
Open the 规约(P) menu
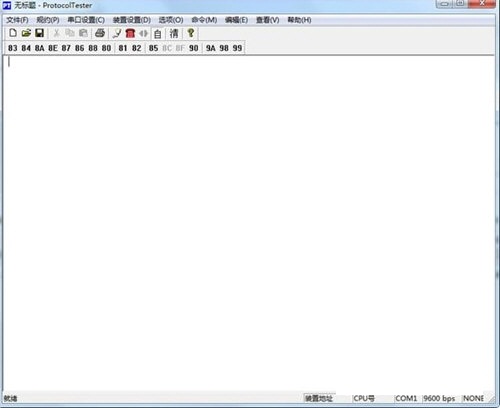tap(48, 20)
